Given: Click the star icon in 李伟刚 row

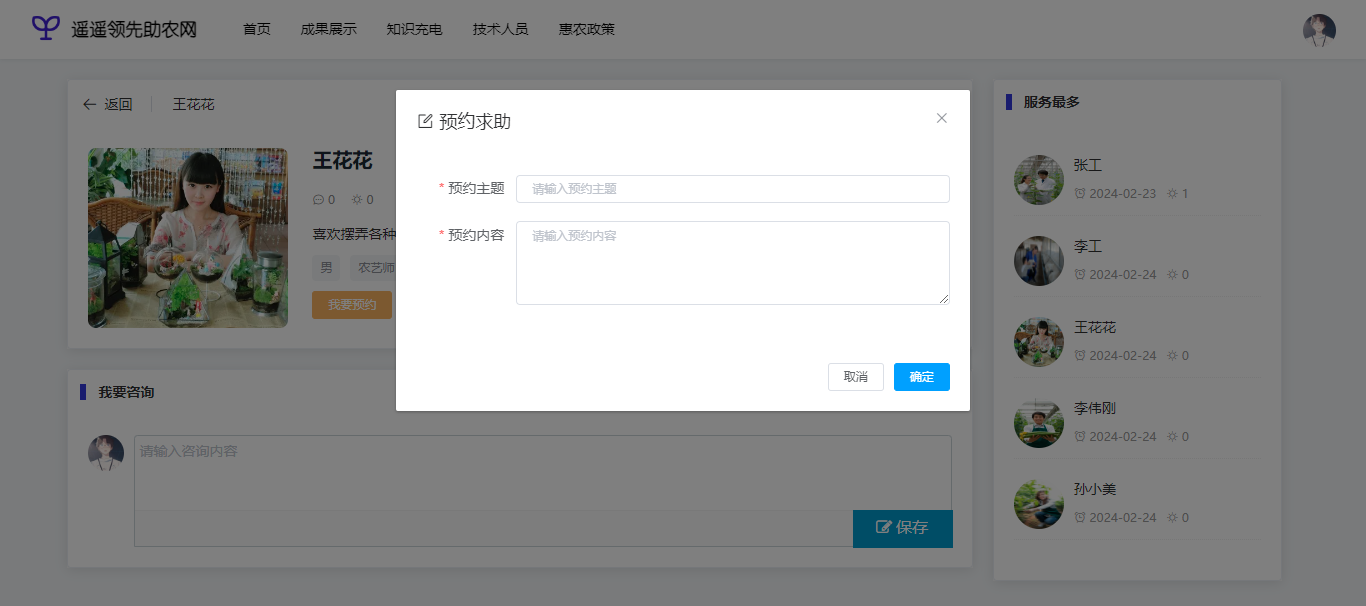Looking at the screenshot, I should click(1173, 436).
